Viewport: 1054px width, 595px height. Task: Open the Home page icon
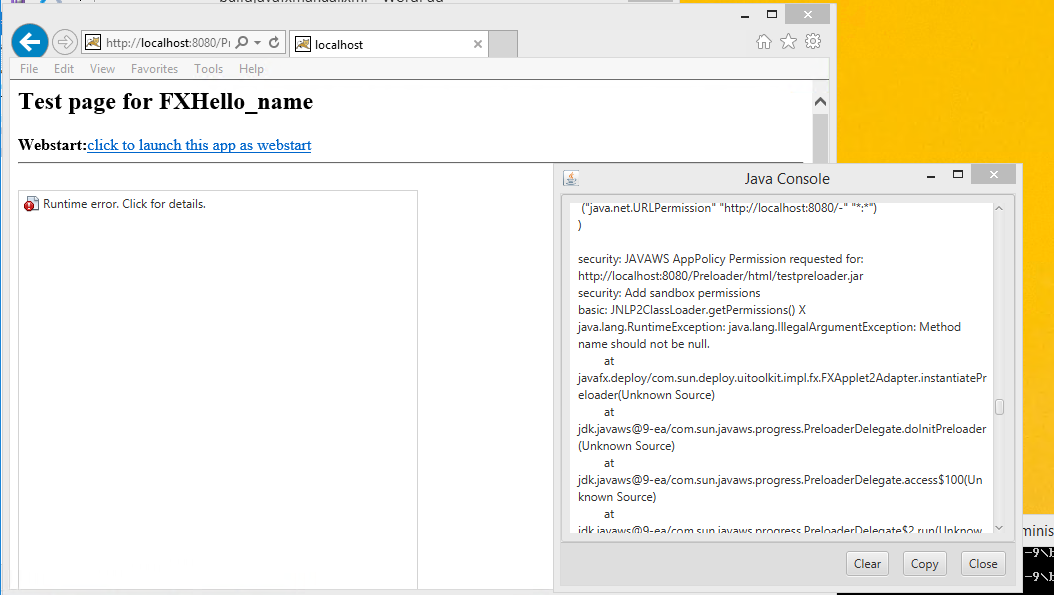point(764,42)
